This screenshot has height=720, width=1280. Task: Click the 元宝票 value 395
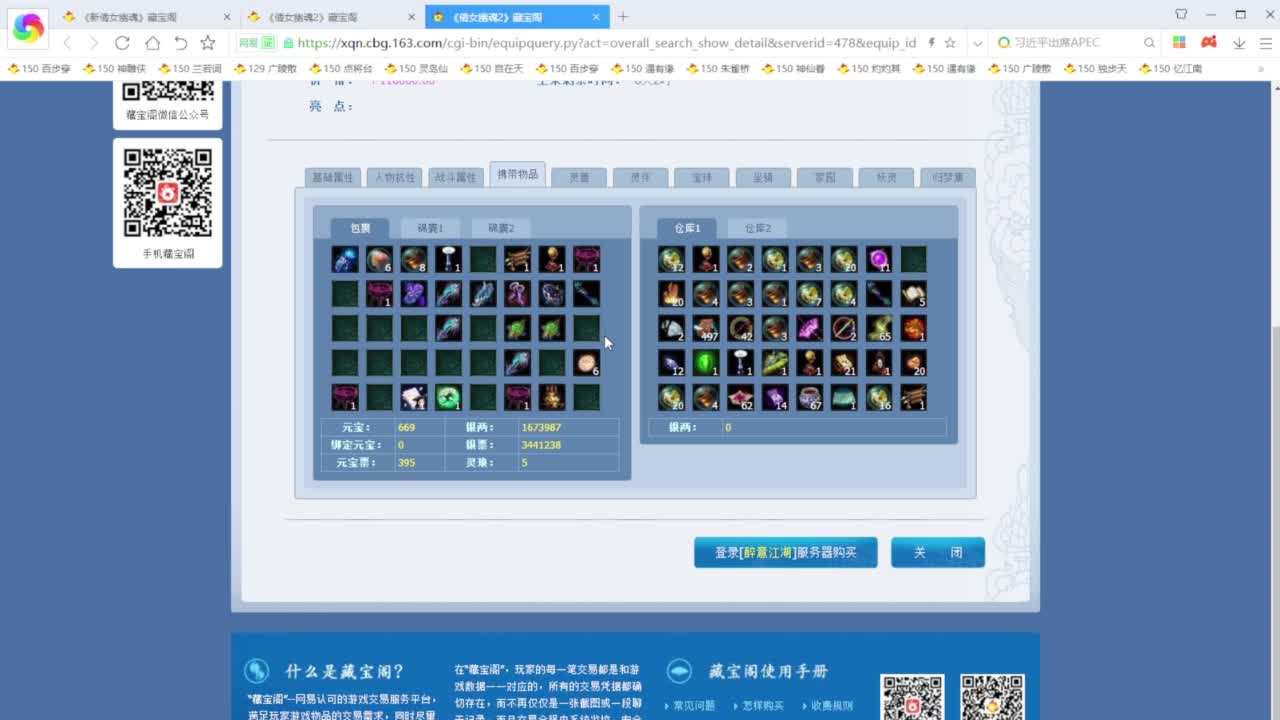[406, 463]
